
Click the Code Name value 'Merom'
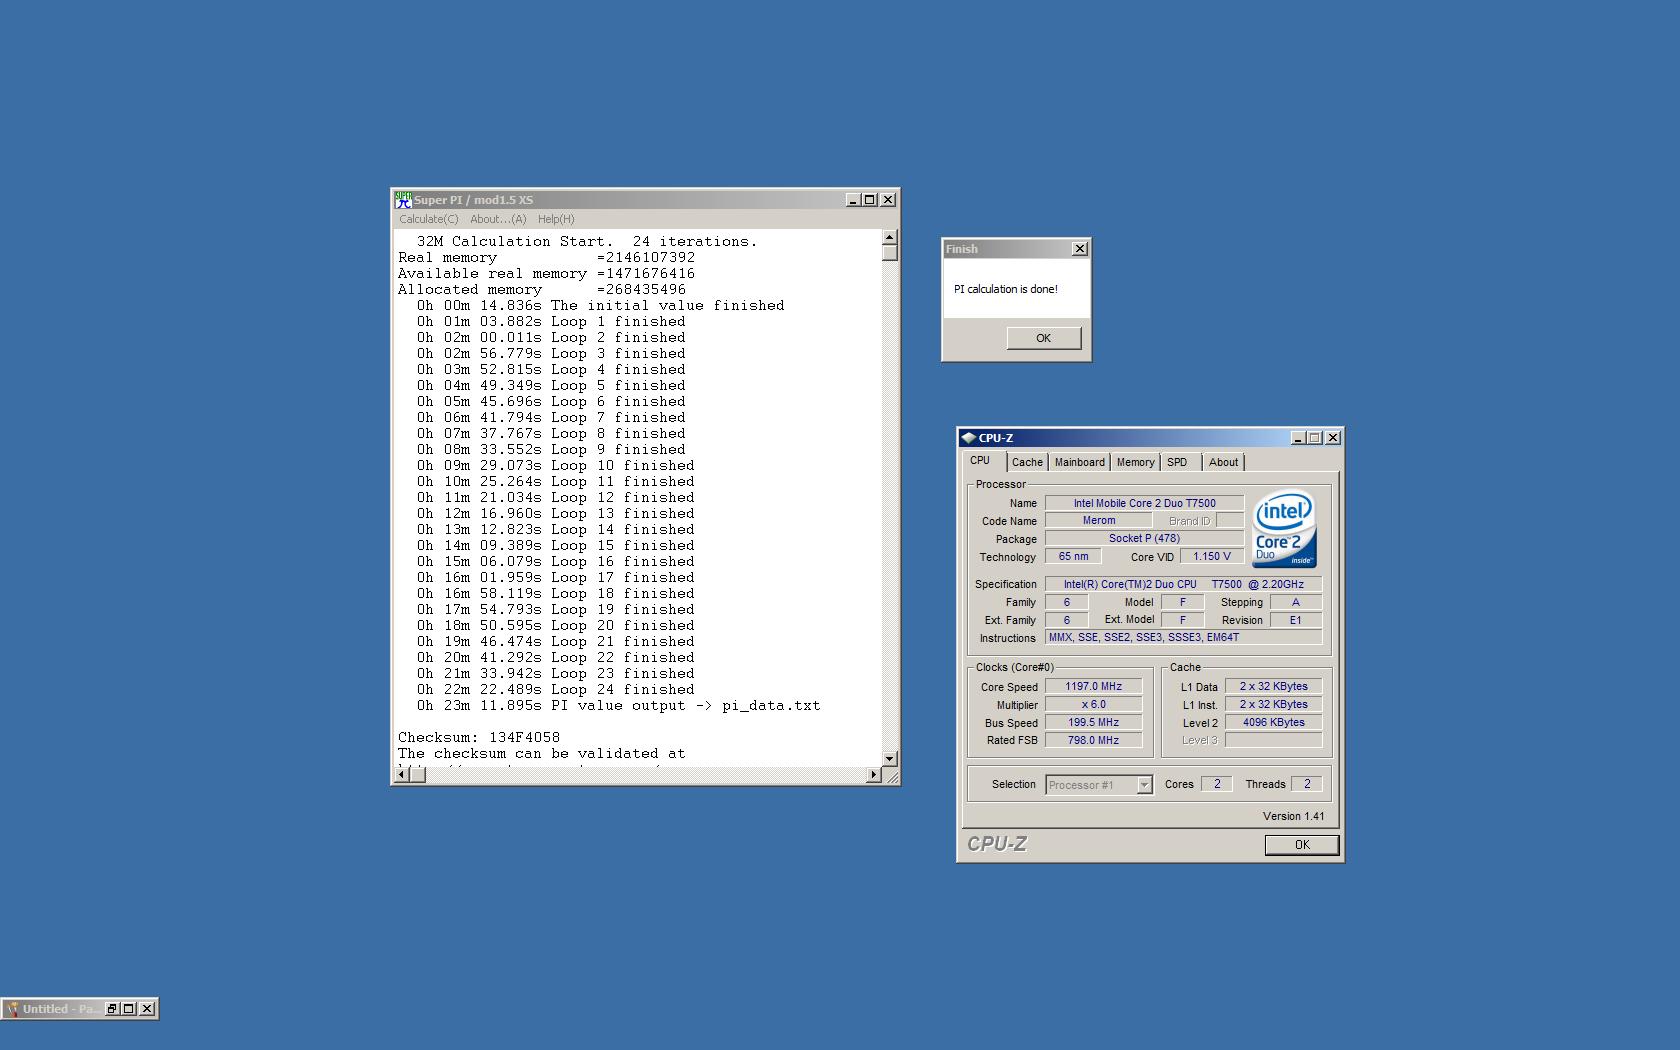click(1098, 521)
